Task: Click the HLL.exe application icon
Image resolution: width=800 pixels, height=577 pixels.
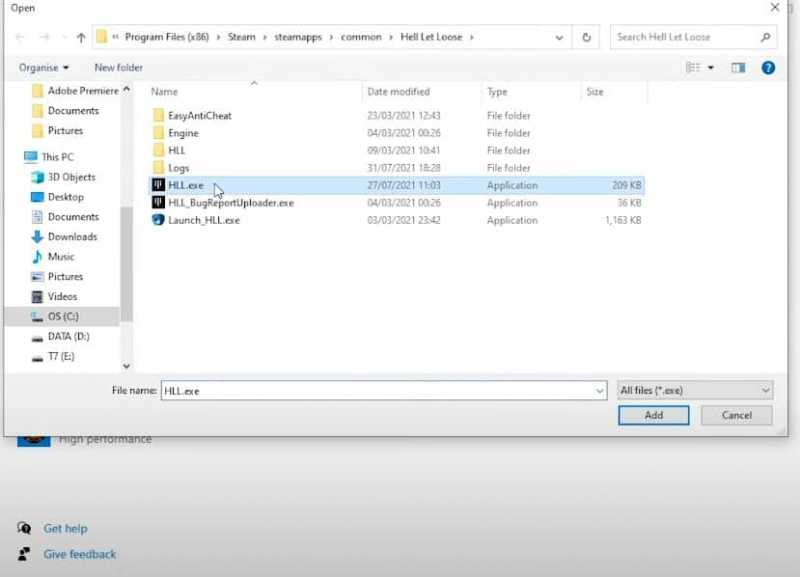Action: coord(159,185)
